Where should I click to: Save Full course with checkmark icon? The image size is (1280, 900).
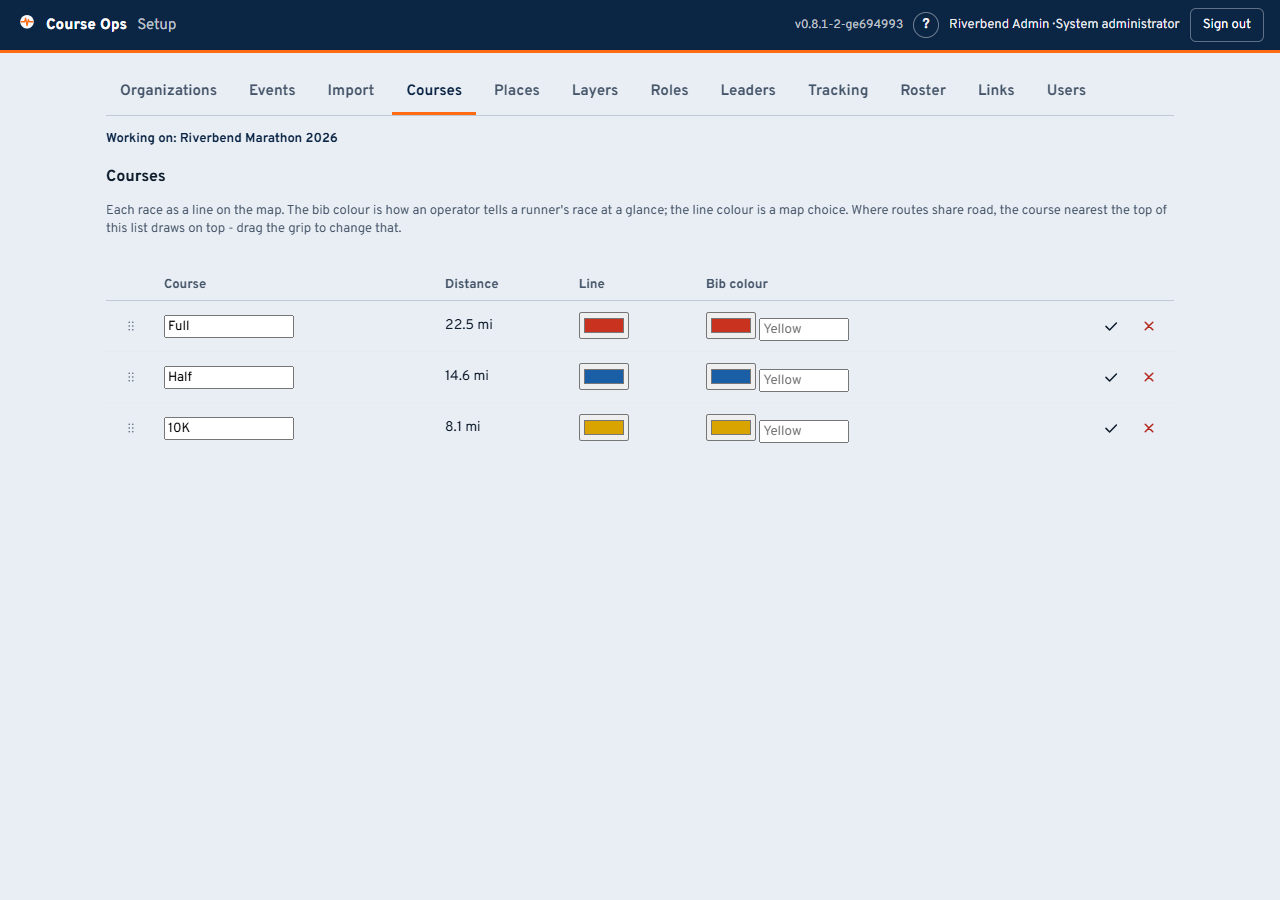pos(1111,326)
